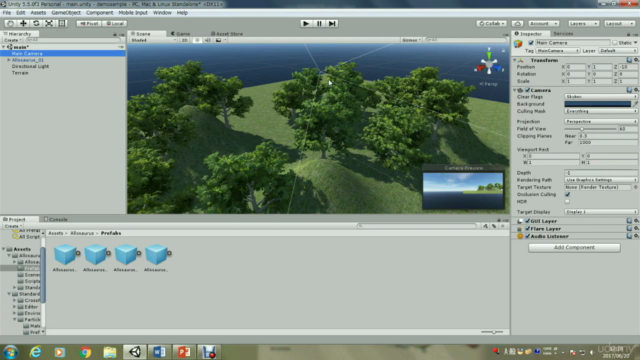Switch to the Game tab

(x=180, y=34)
